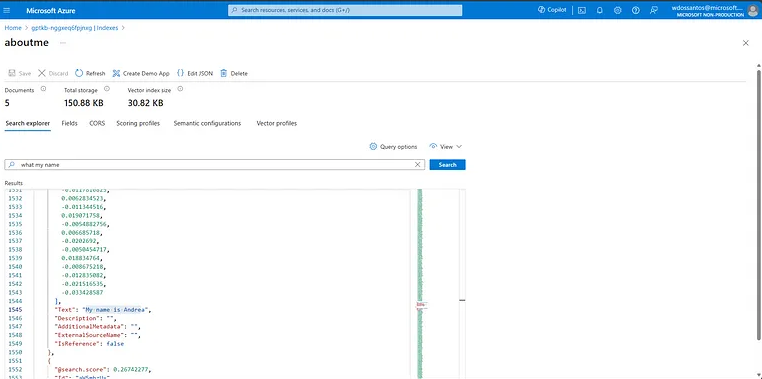
Task: Click the page vertical scrollbar
Action: tap(759, 204)
